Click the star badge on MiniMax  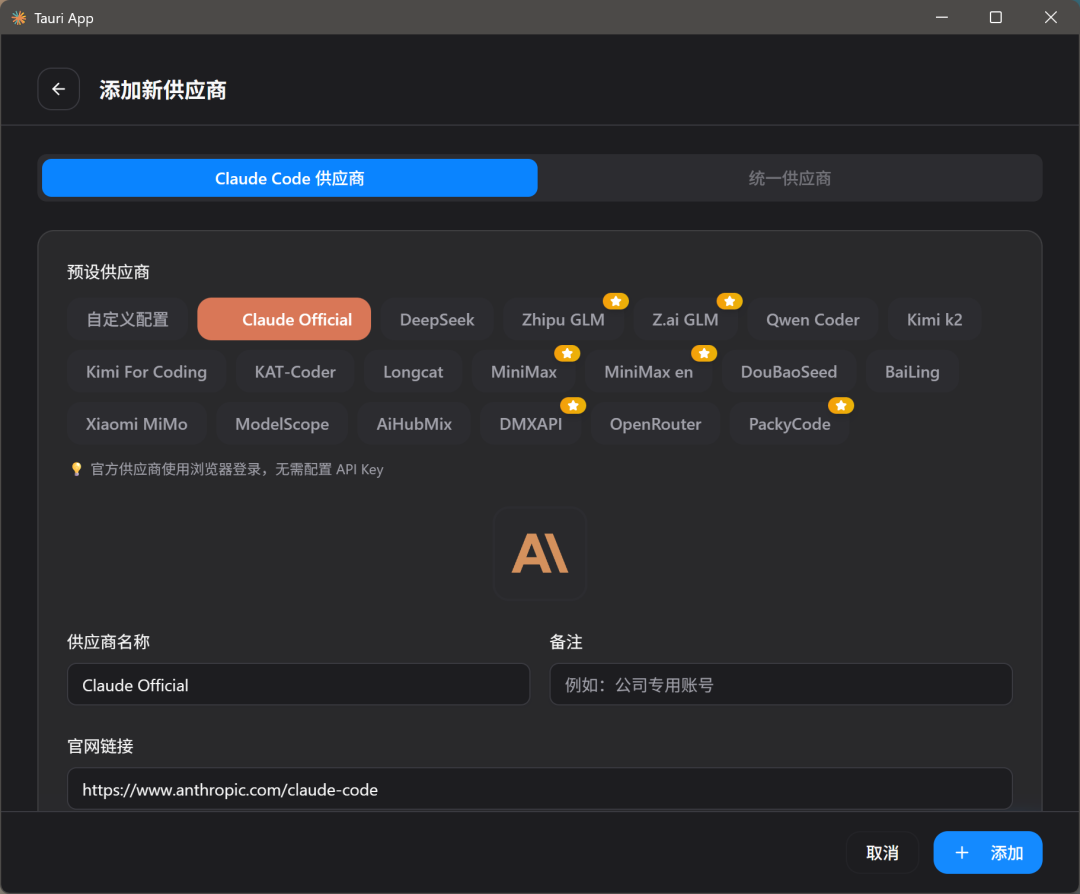pos(567,352)
